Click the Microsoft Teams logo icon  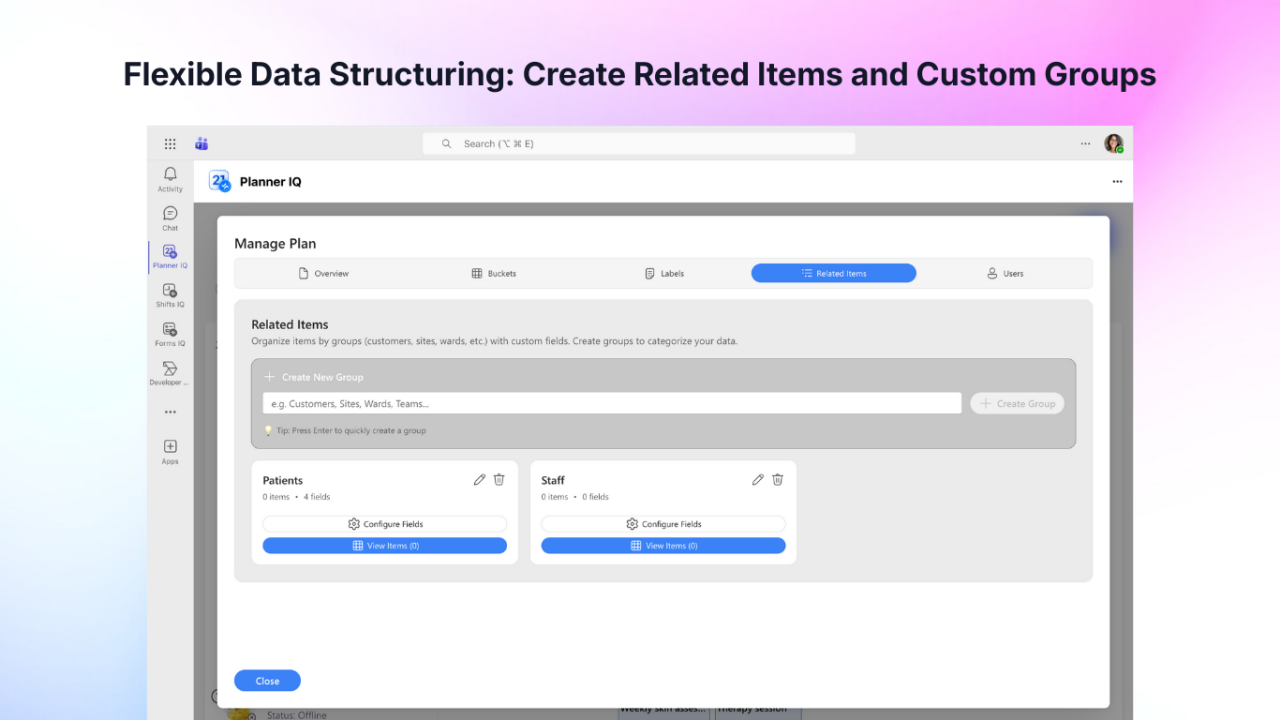click(201, 144)
